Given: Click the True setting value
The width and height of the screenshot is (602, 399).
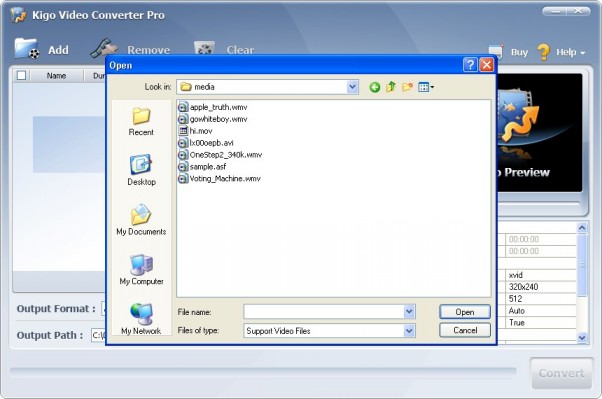Looking at the screenshot, I should (x=517, y=323).
